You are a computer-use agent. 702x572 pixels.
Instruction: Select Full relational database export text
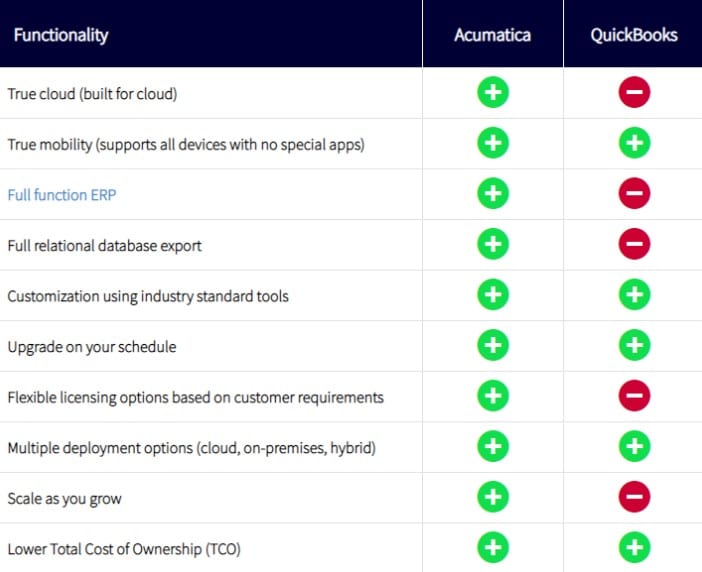tap(104, 246)
